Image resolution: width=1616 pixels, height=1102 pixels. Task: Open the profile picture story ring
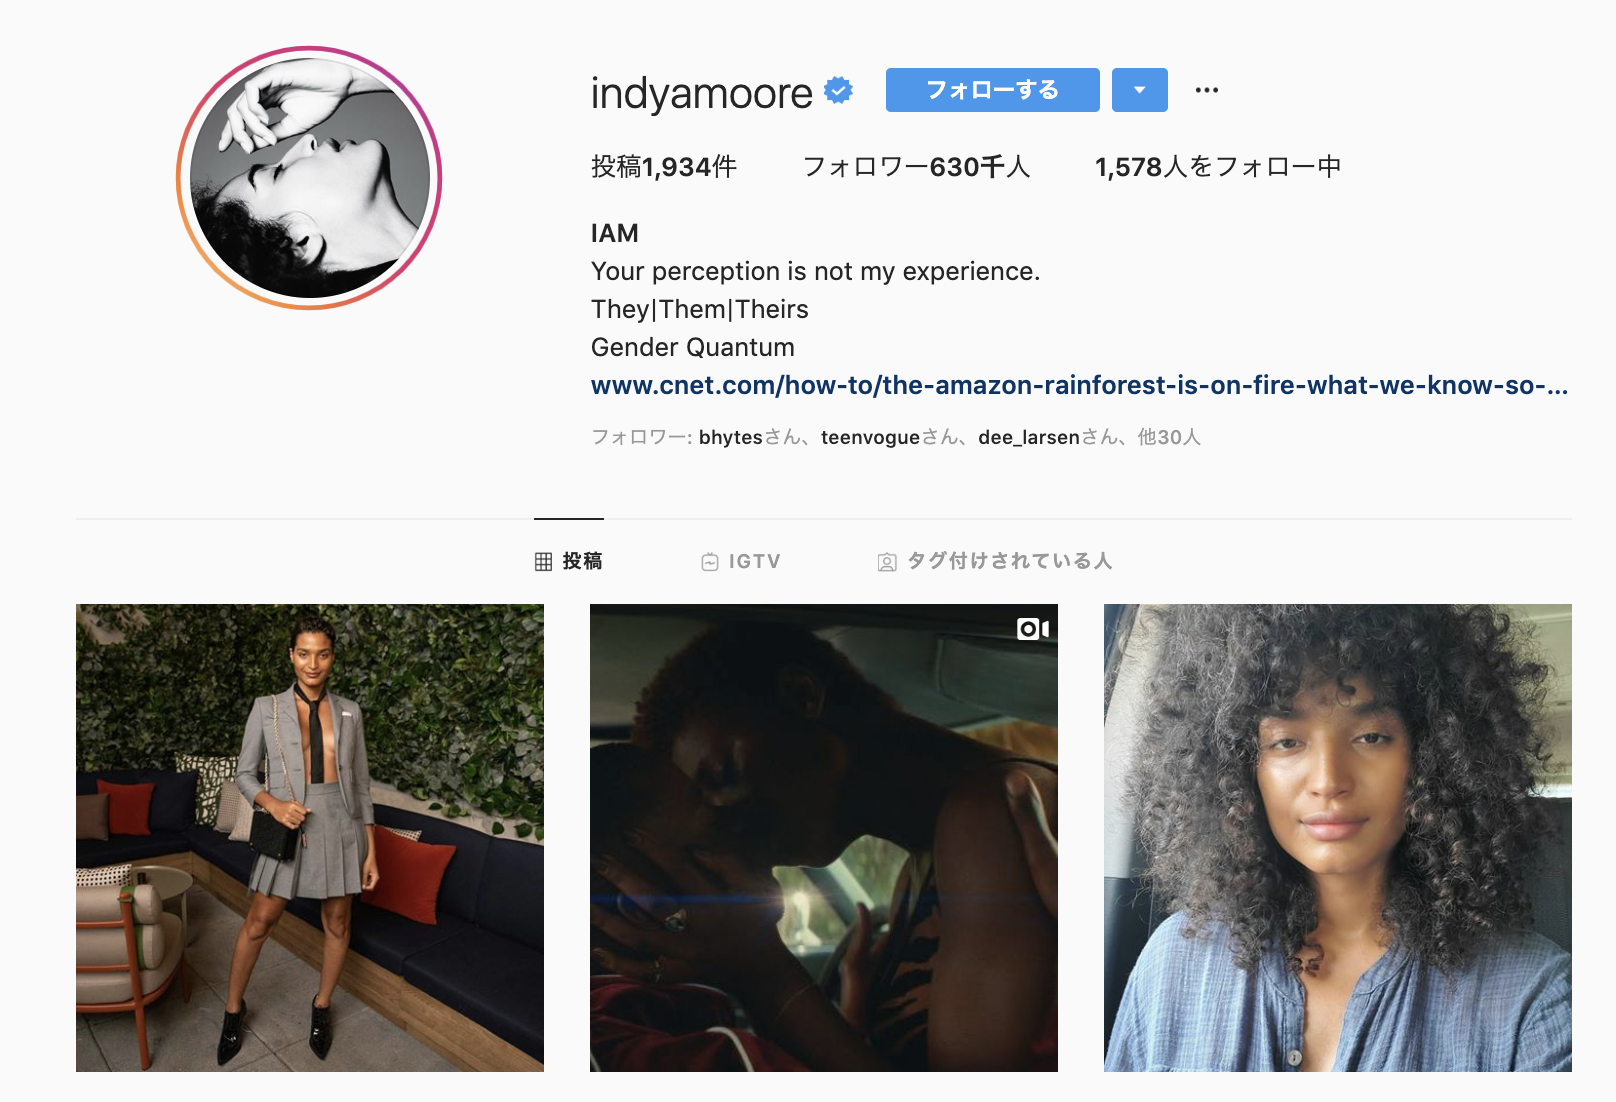[309, 178]
